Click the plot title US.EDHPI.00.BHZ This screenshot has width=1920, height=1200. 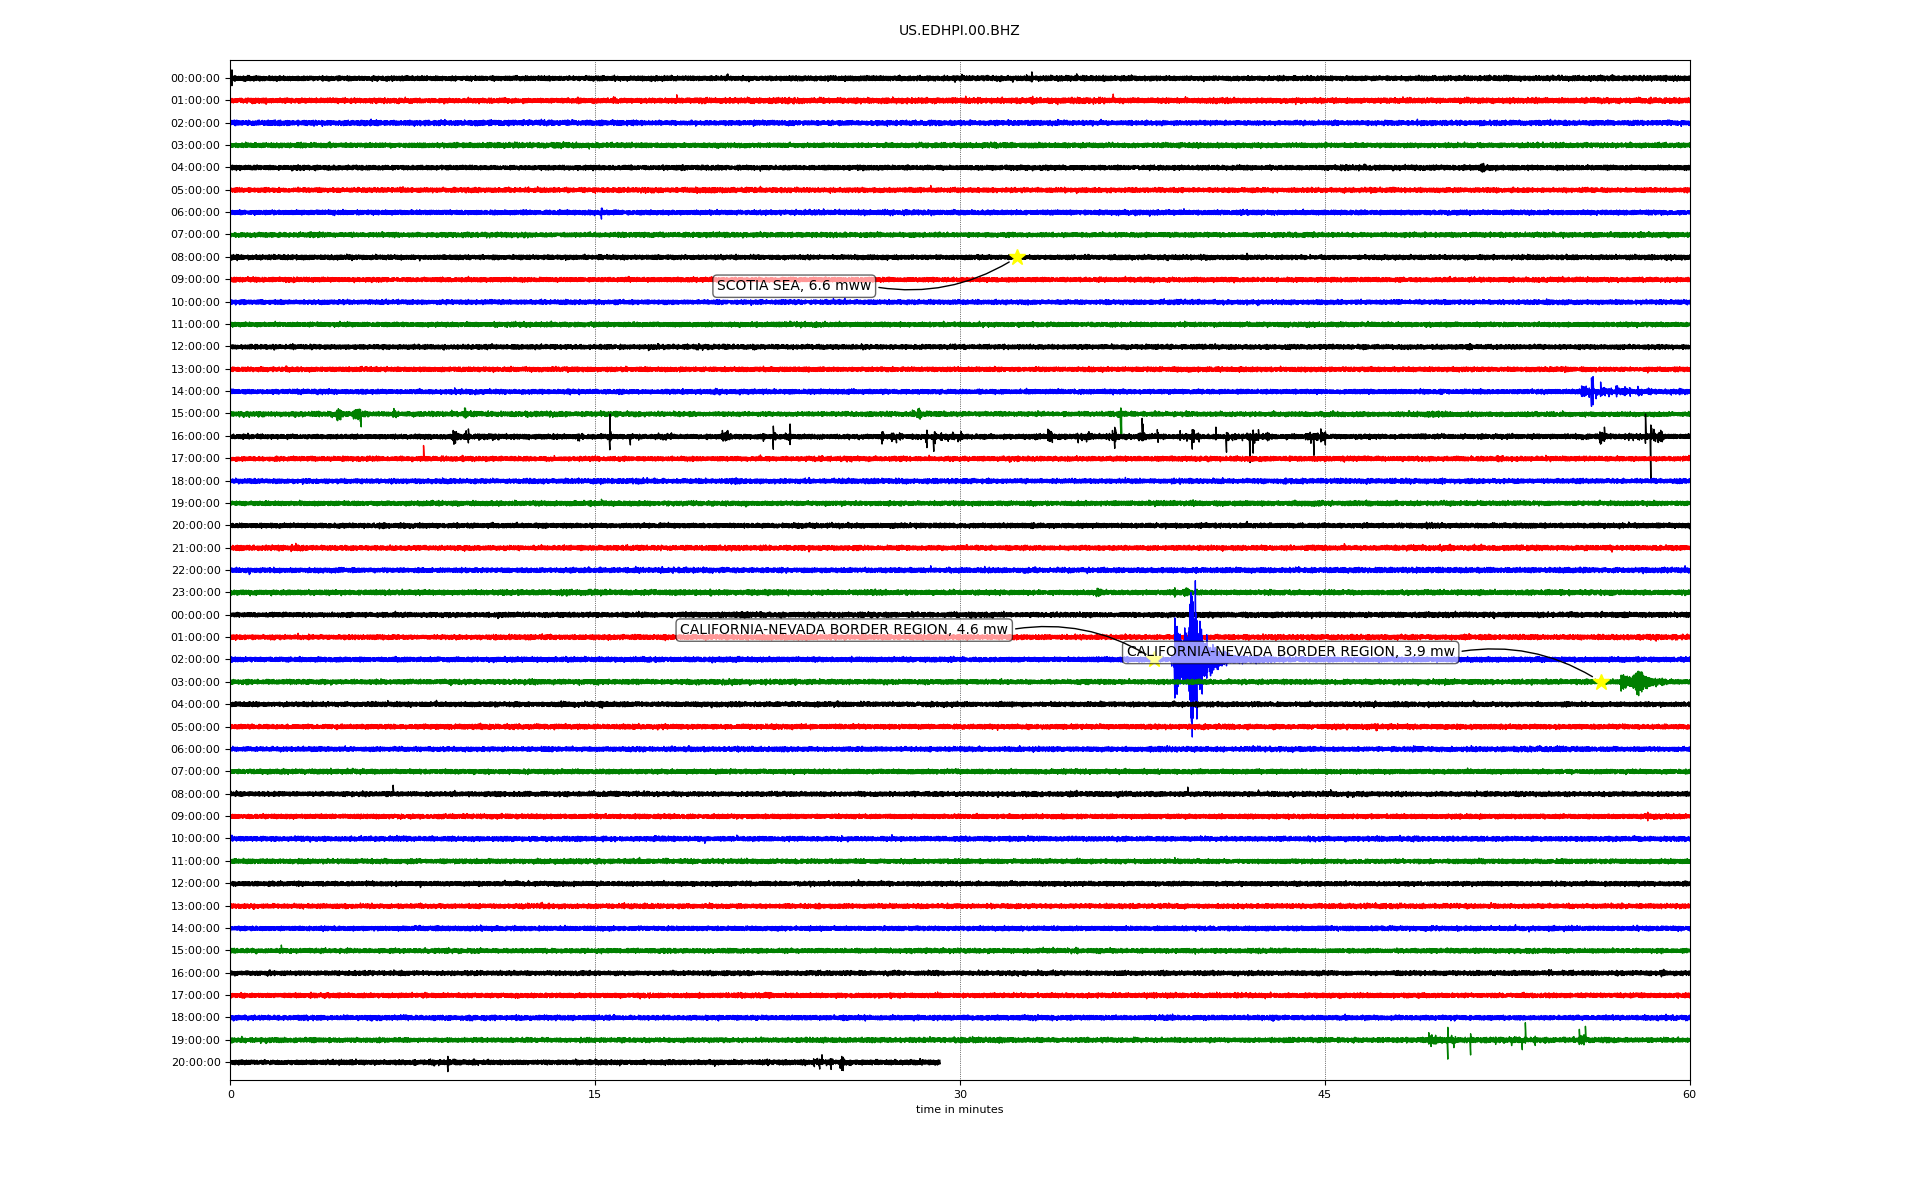pyautogui.click(x=959, y=31)
